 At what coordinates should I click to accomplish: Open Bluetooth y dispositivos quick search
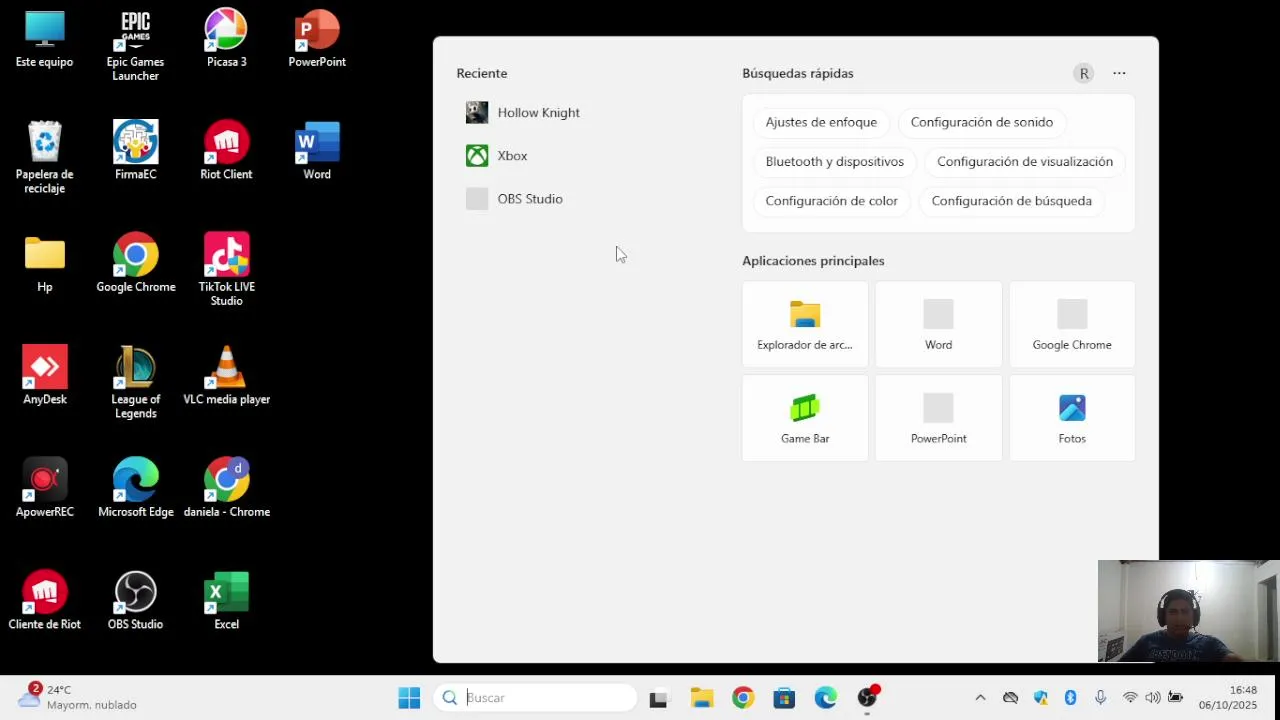(834, 162)
